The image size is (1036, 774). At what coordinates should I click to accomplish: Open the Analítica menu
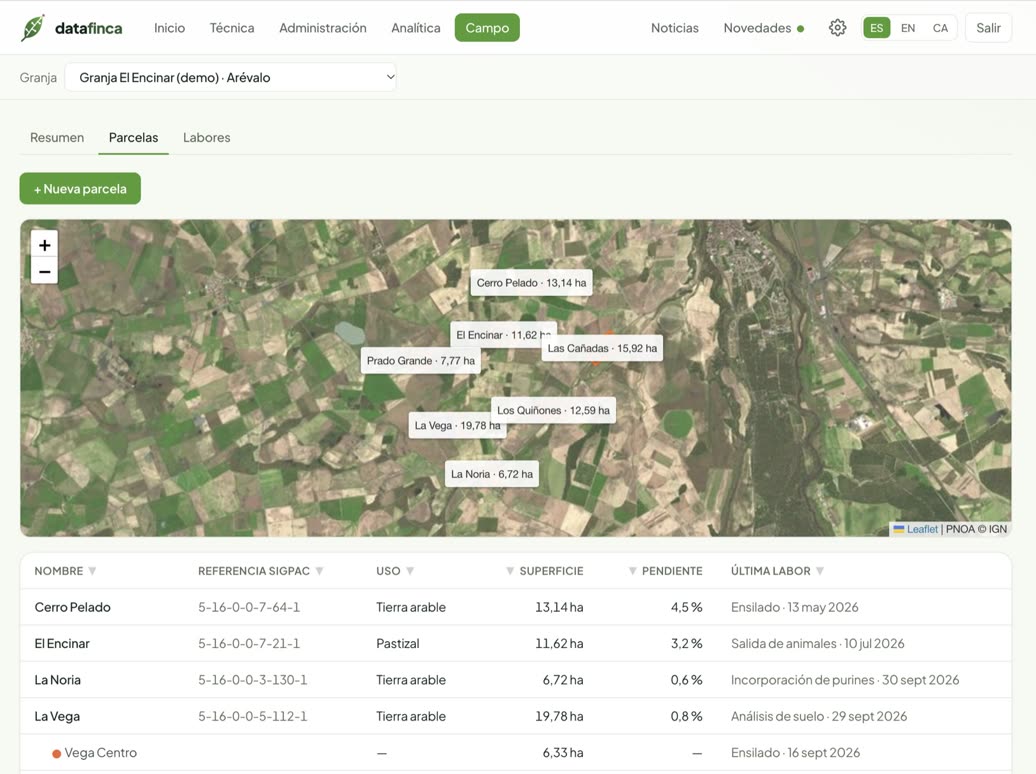pyautogui.click(x=416, y=28)
